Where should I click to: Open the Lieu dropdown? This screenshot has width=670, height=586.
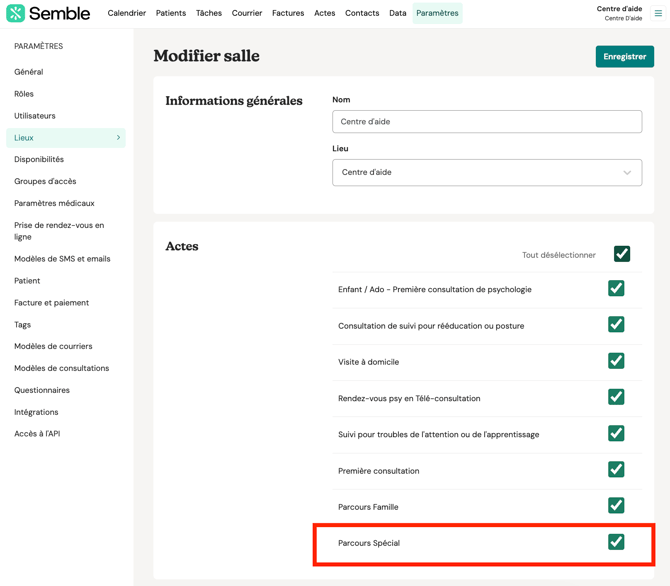click(x=487, y=172)
